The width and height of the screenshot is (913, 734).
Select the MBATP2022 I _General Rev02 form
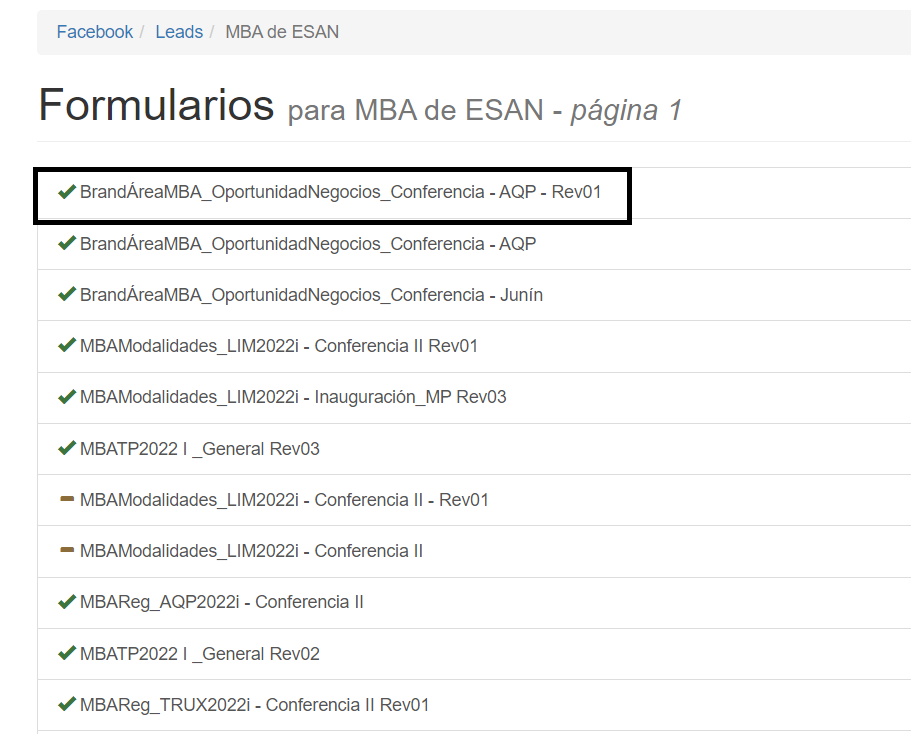(199, 654)
